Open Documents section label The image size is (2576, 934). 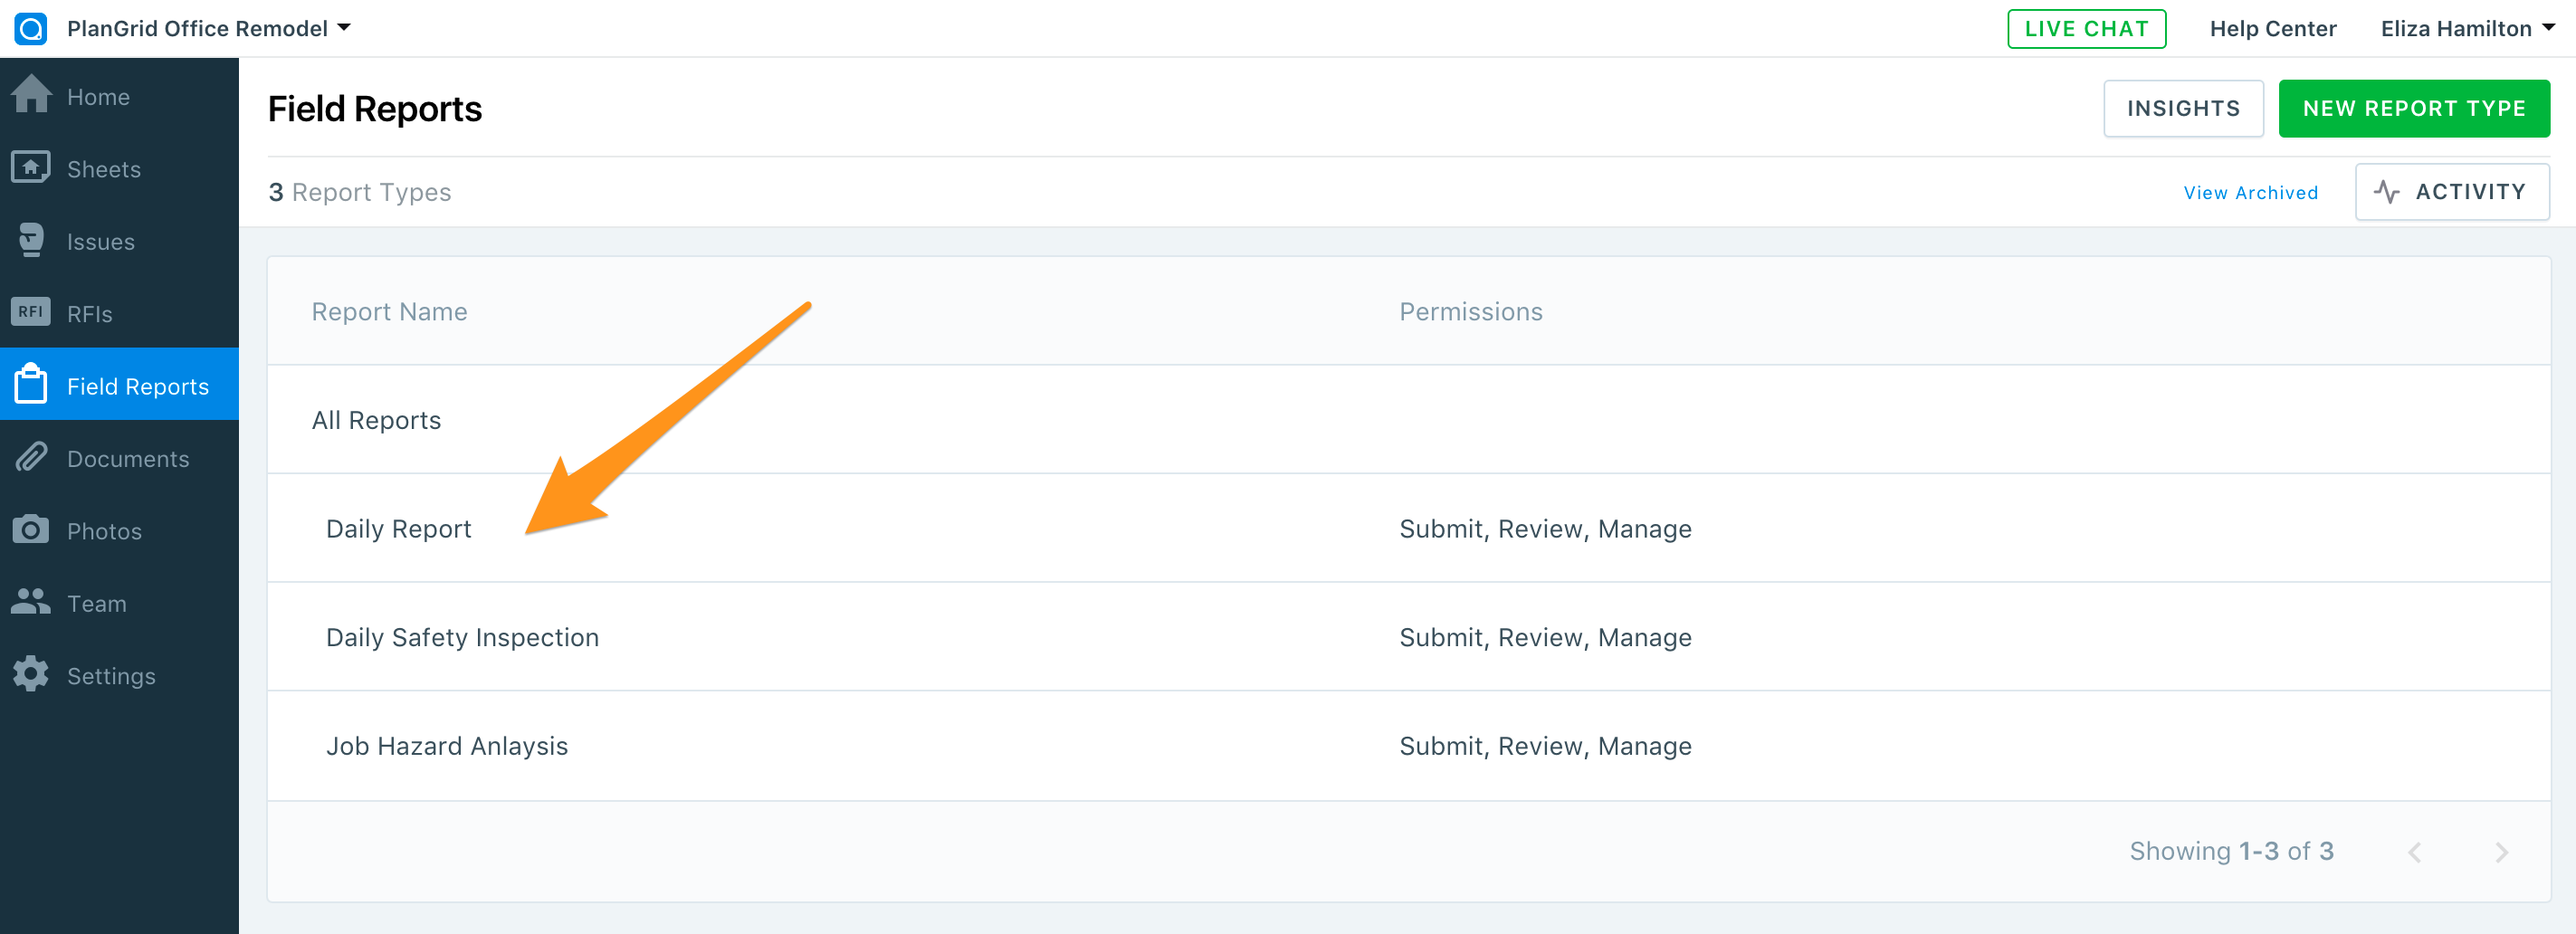128,459
